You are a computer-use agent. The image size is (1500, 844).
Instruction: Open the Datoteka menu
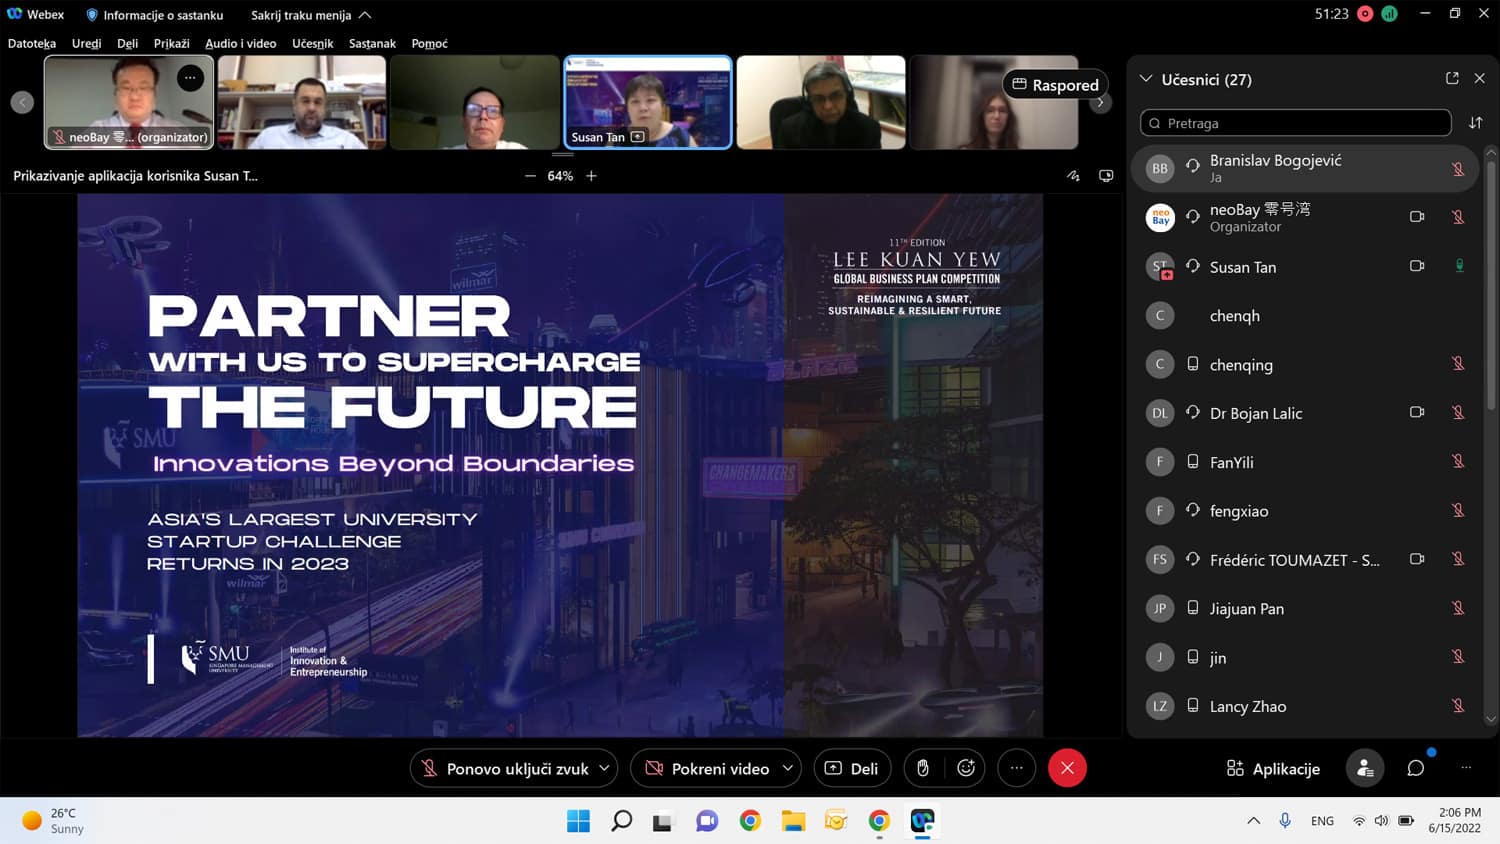(32, 43)
